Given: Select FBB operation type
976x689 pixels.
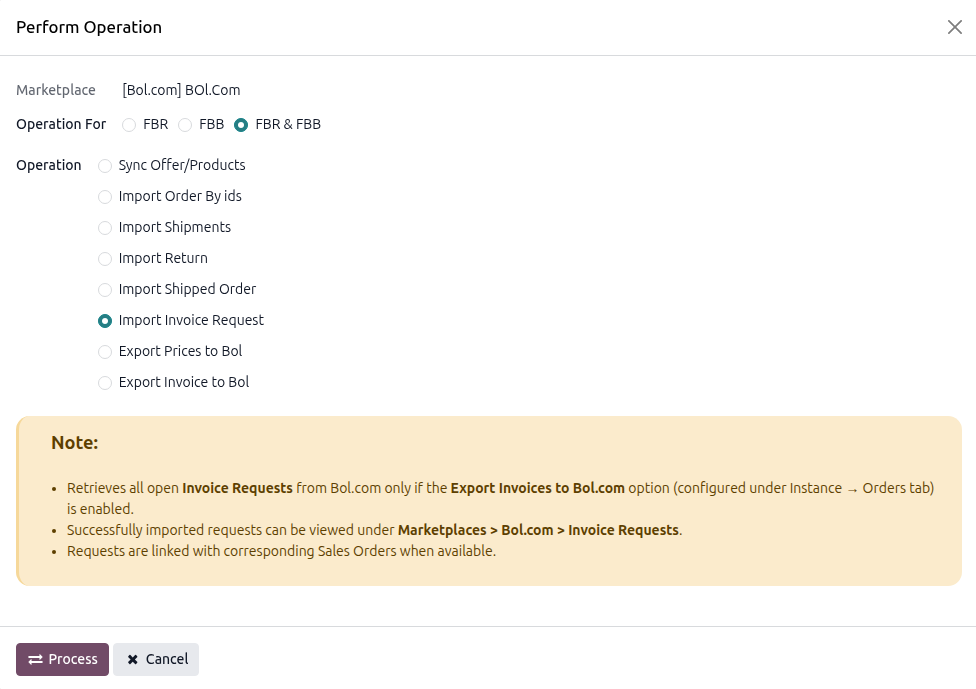Looking at the screenshot, I should pyautogui.click(x=185, y=125).
